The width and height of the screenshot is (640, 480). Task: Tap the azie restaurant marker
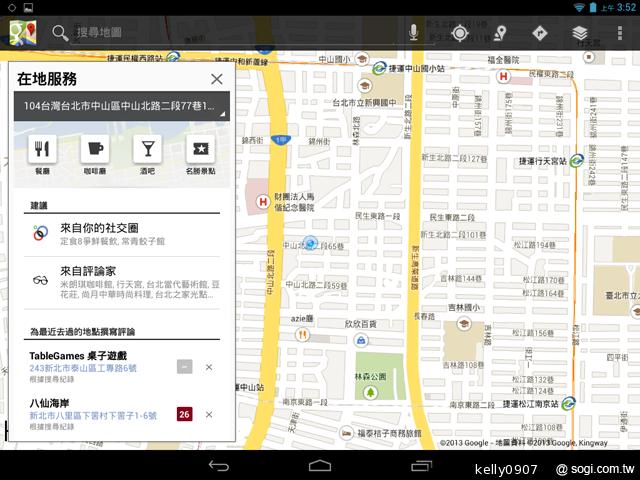pos(302,335)
